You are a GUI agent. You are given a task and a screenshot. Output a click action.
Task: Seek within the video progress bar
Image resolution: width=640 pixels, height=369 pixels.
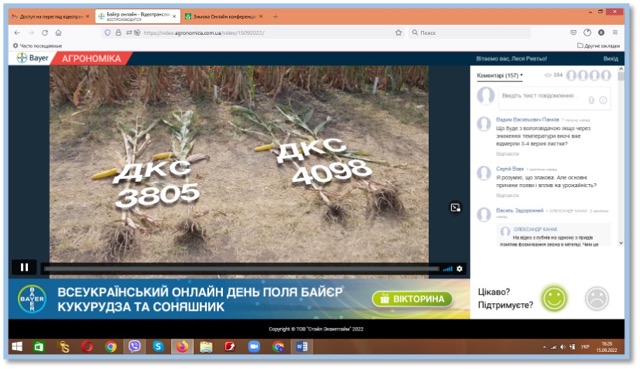pos(242,269)
